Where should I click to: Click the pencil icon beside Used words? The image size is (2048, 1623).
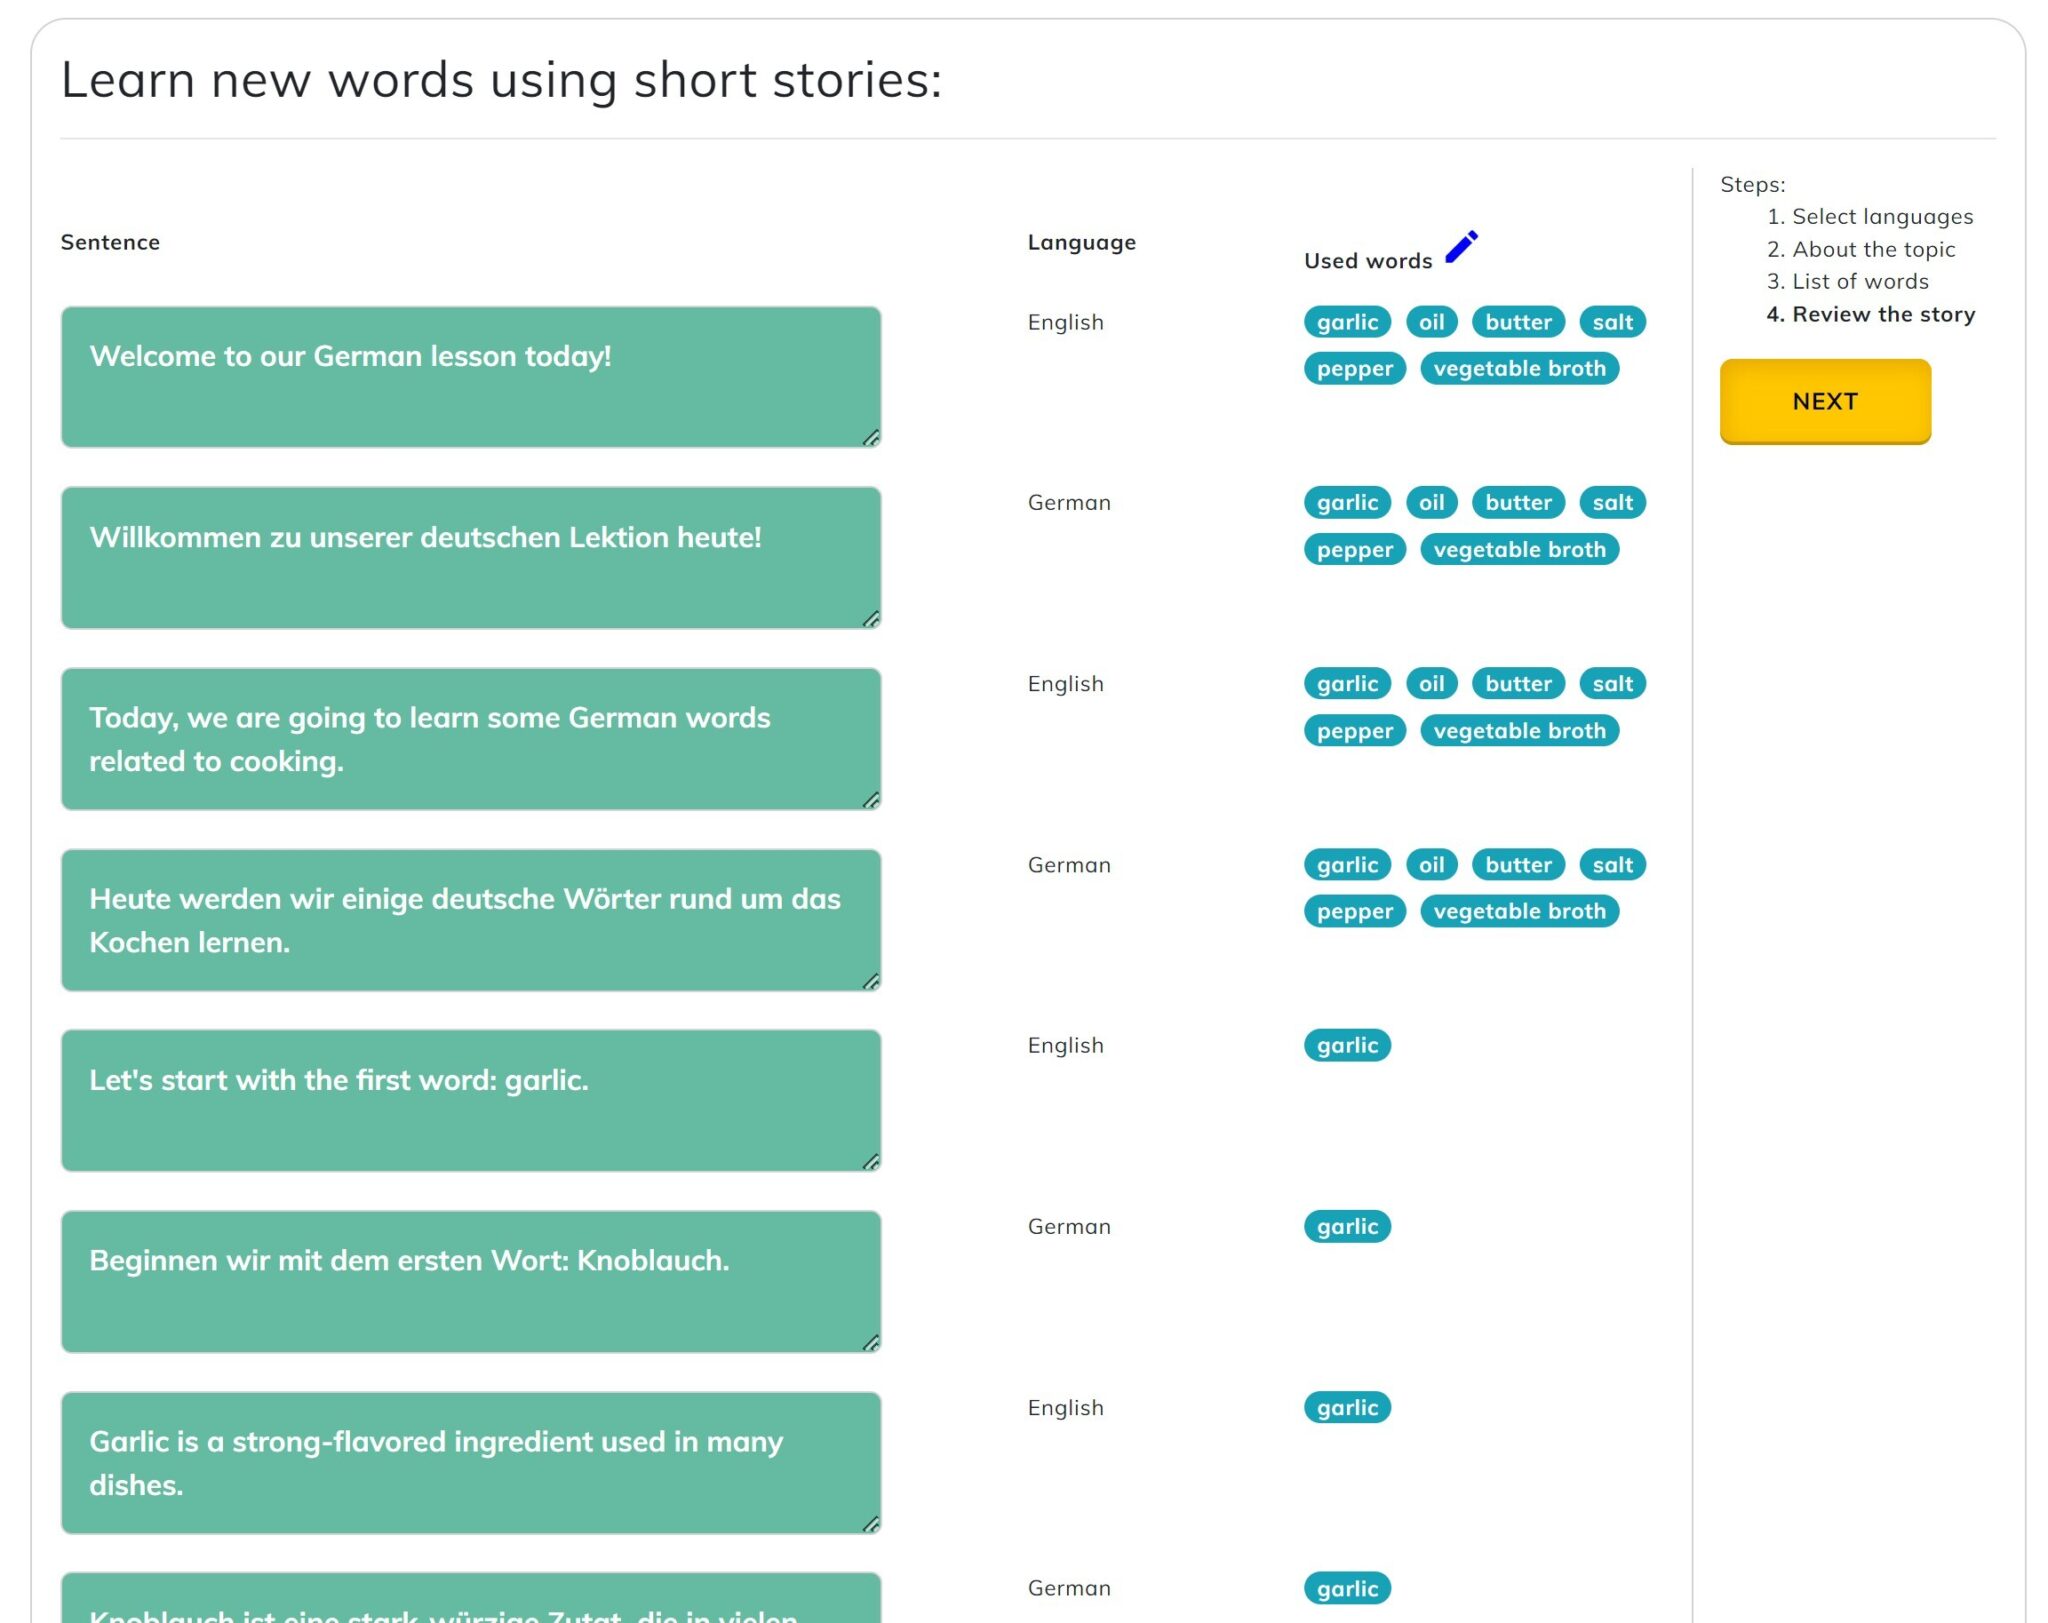click(x=1461, y=244)
